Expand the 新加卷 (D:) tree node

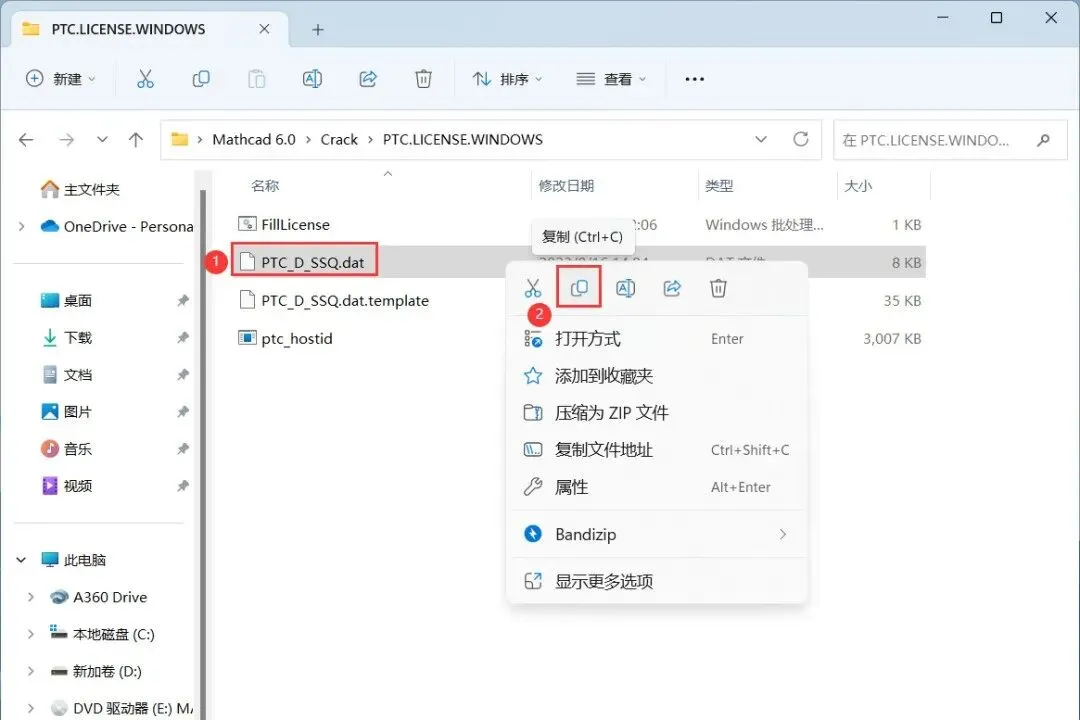[30, 671]
